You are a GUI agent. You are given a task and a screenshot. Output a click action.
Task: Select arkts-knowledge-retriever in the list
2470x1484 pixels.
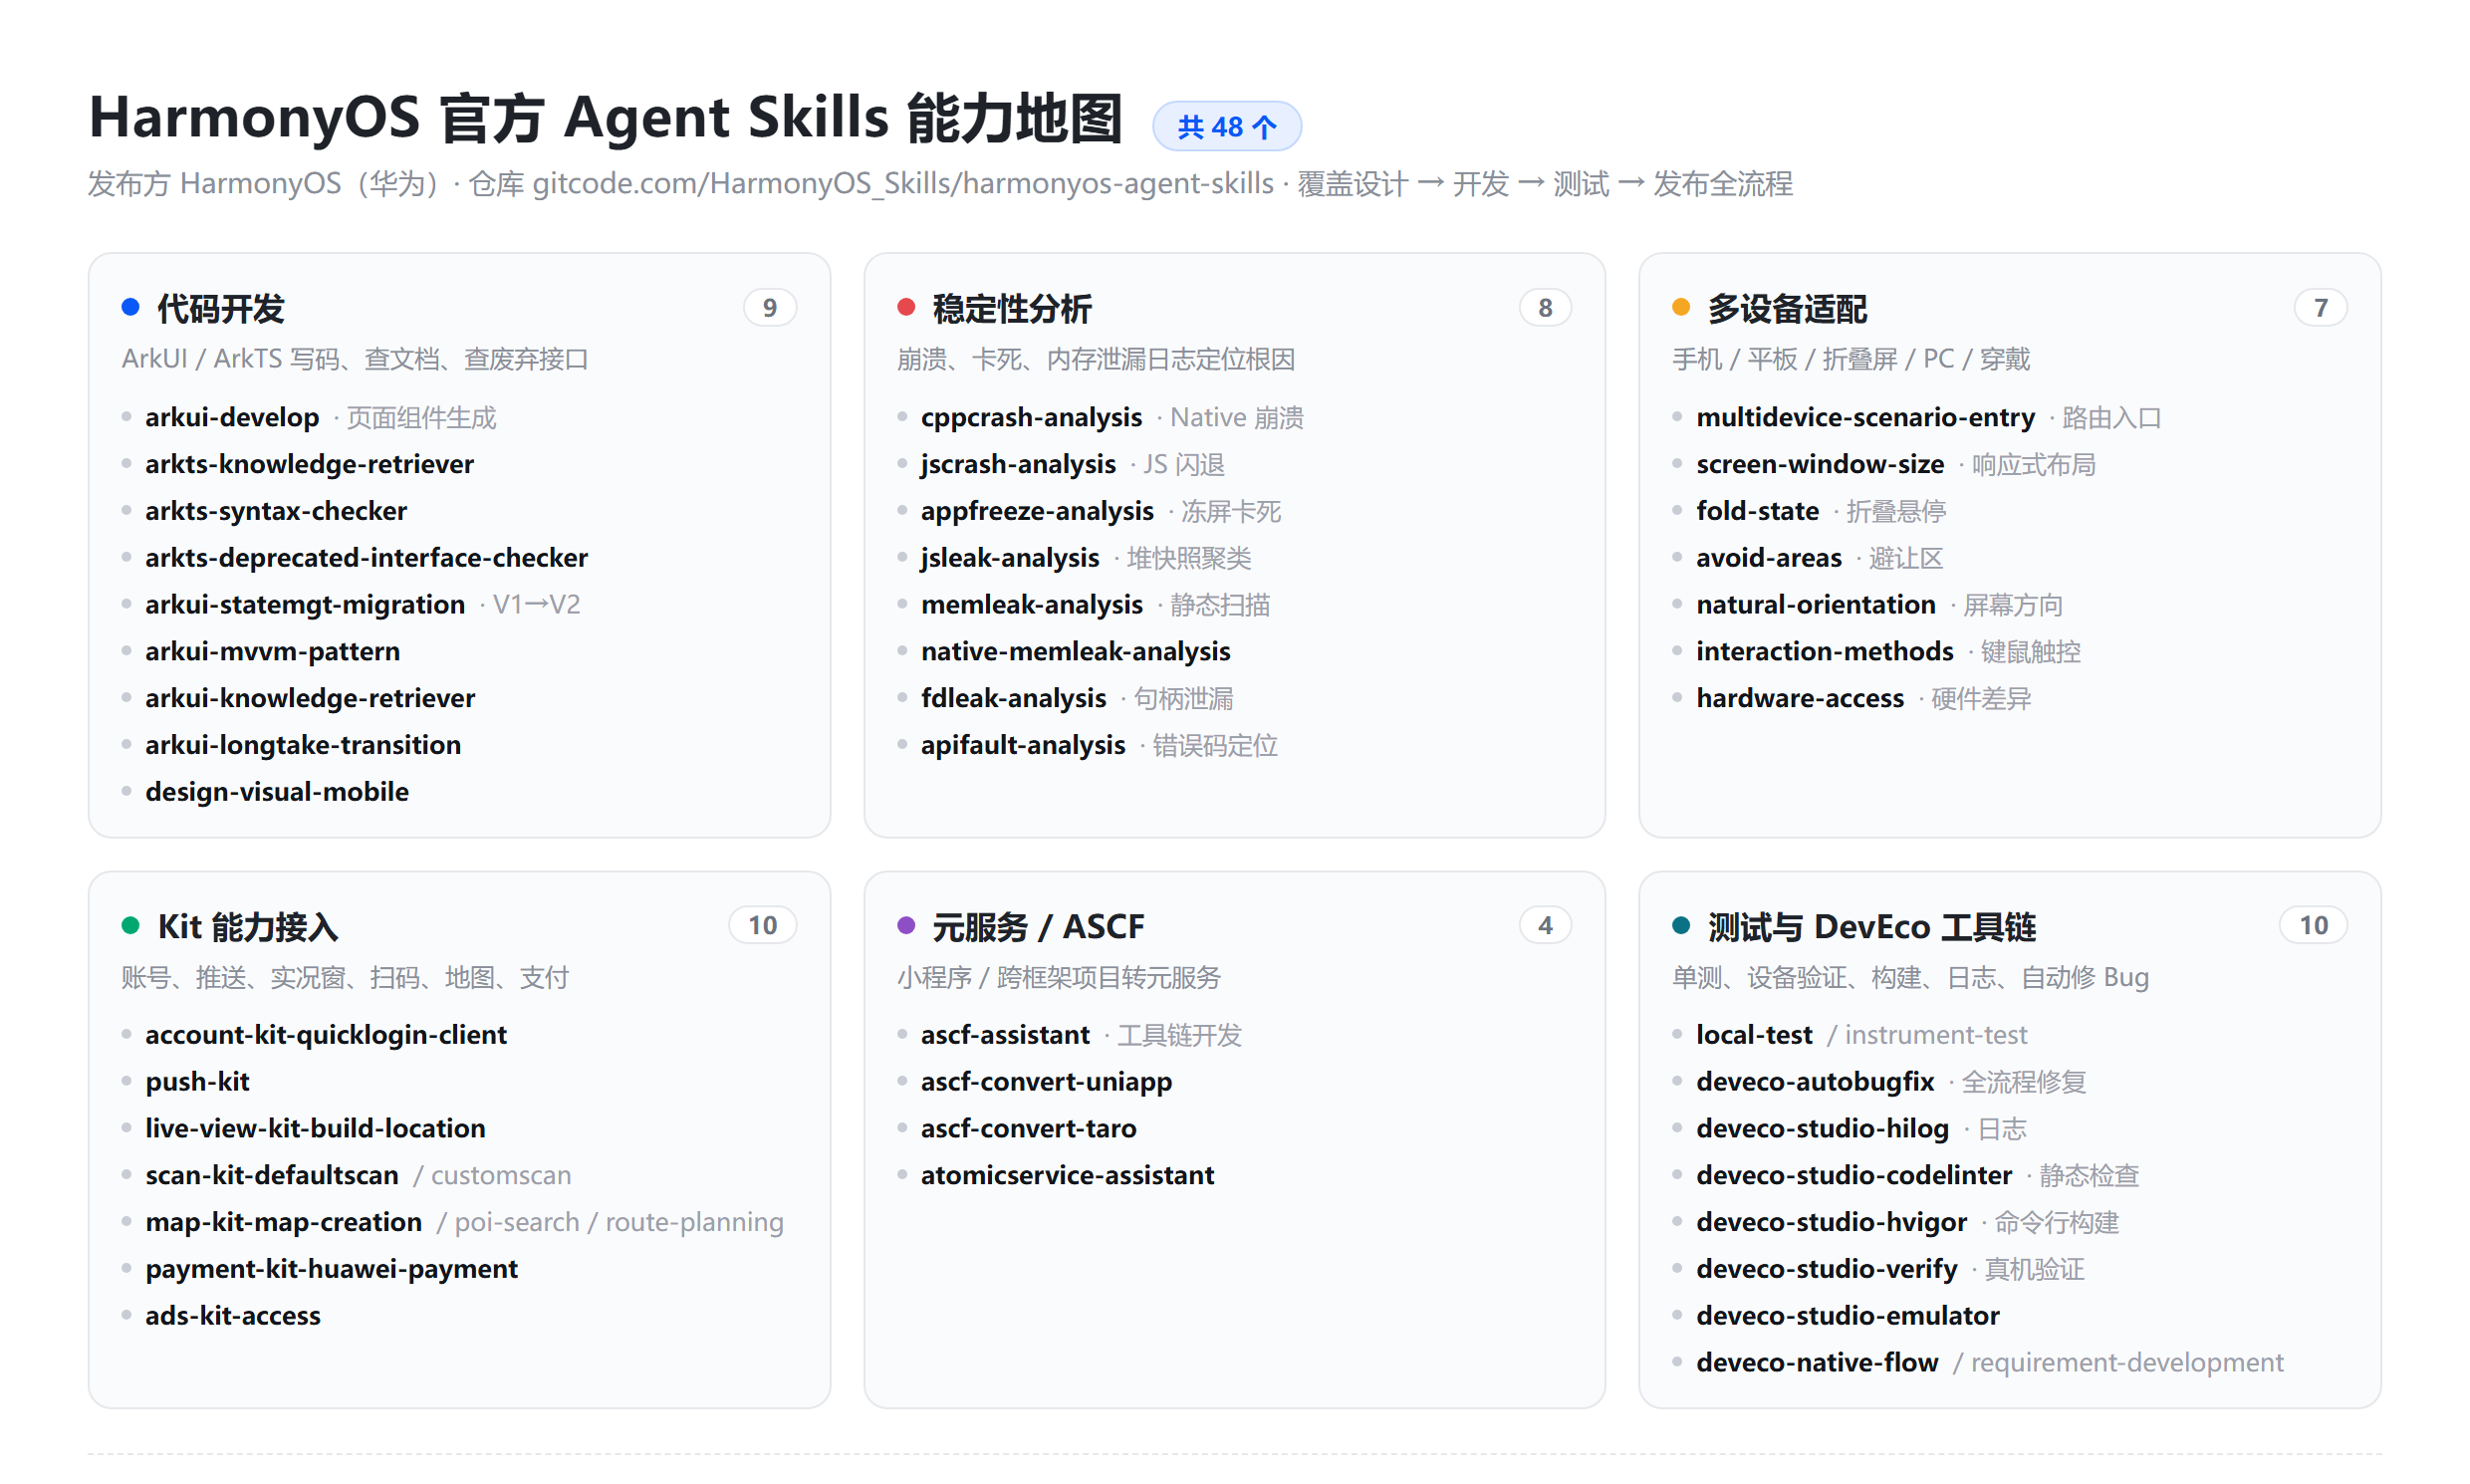309,464
